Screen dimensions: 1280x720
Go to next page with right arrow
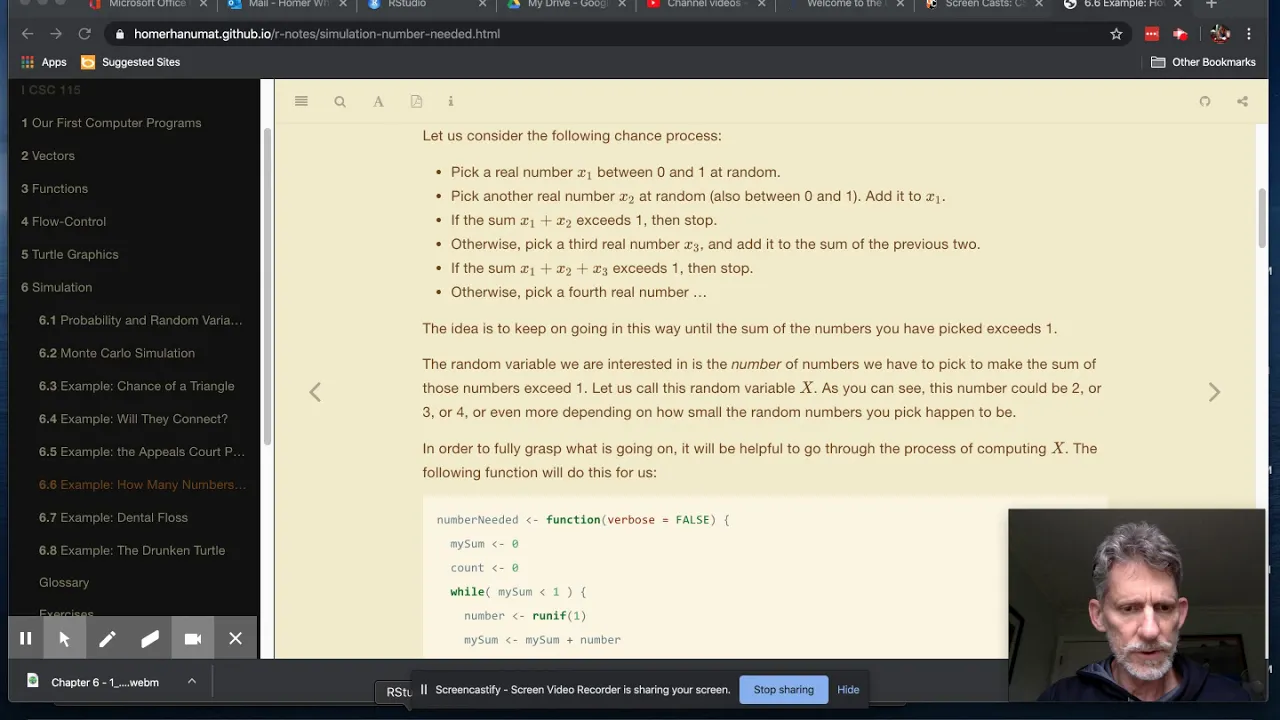1214,392
